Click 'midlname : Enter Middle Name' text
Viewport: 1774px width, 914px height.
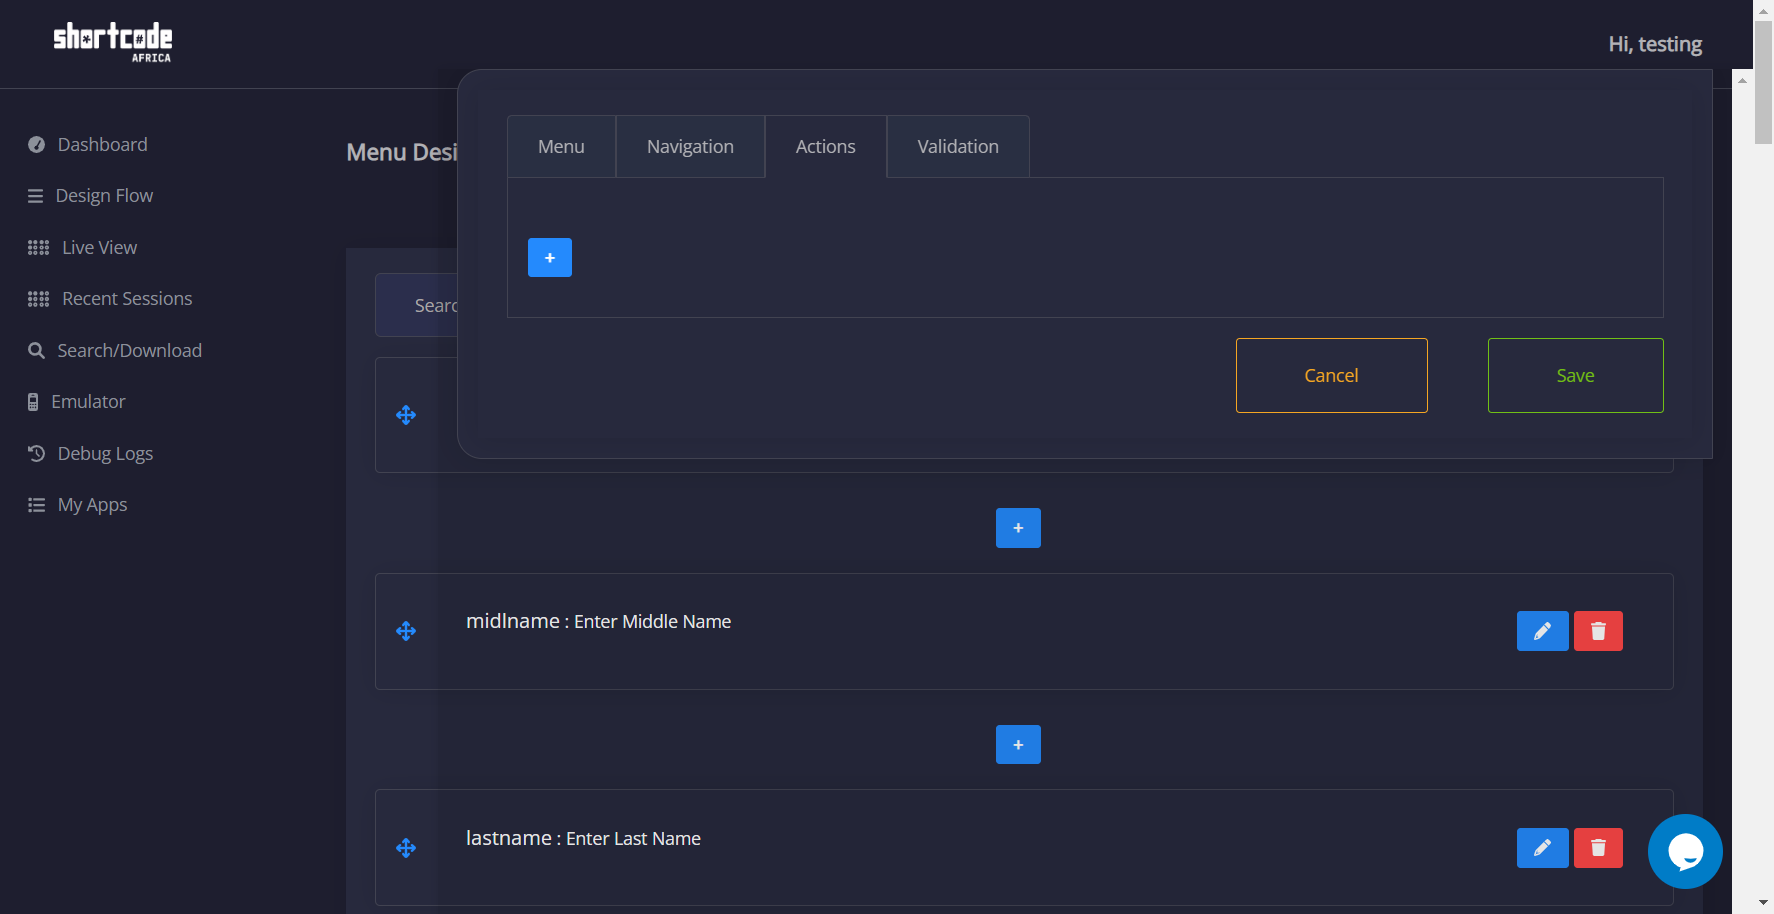[598, 621]
